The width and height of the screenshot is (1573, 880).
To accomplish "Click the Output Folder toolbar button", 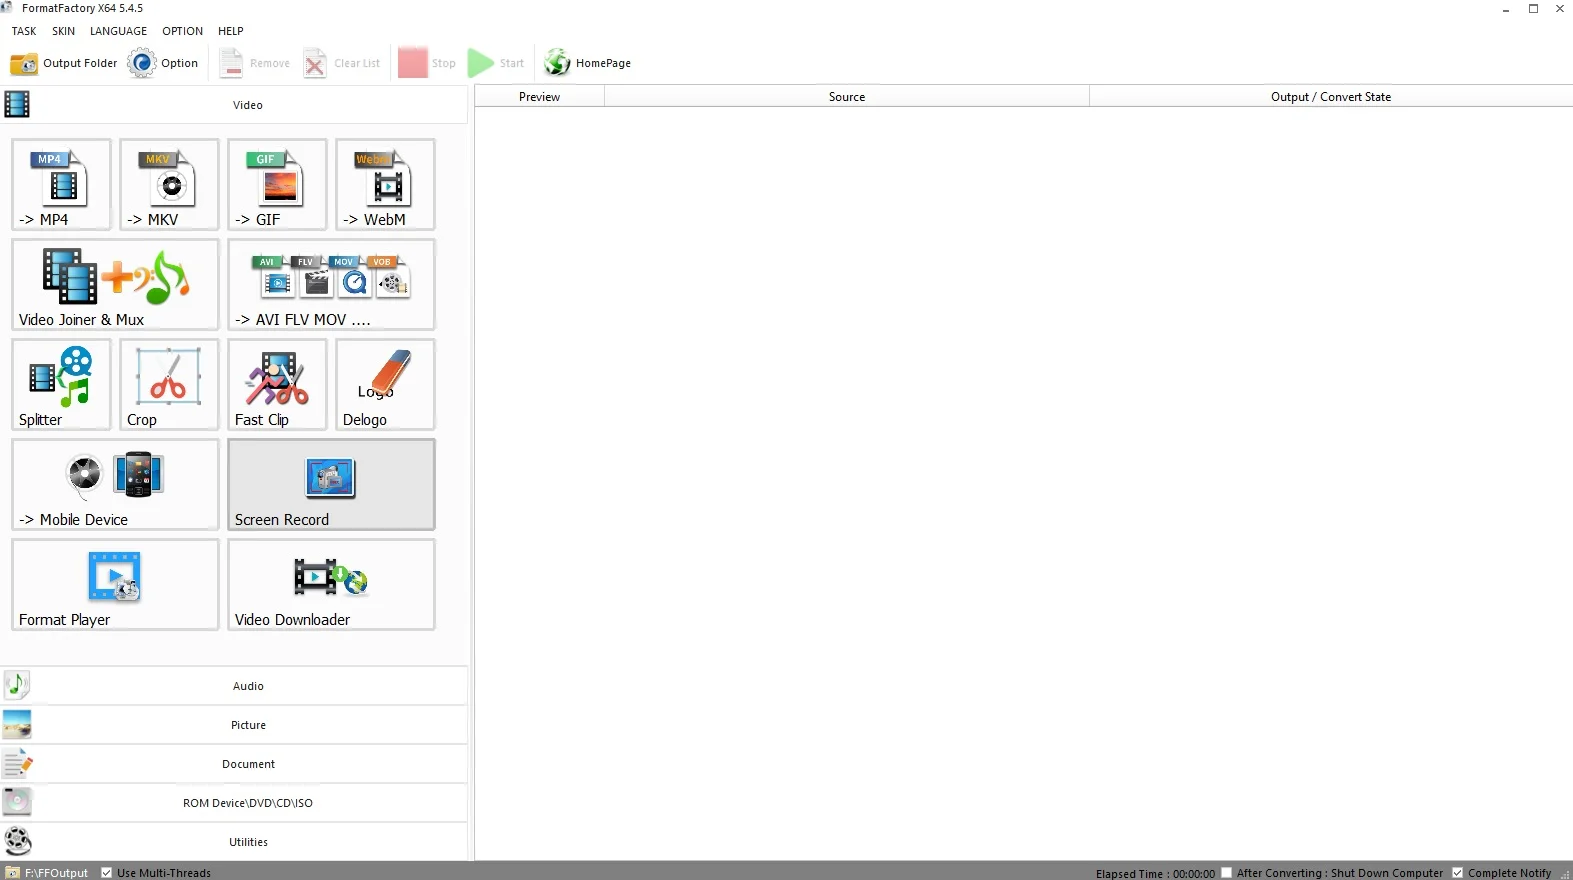I will pos(64,63).
